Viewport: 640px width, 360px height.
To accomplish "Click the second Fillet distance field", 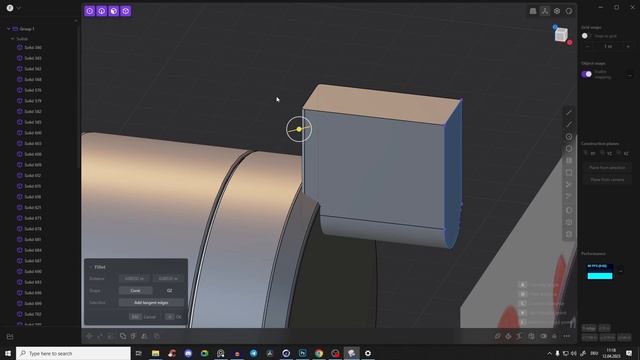I will point(168,278).
